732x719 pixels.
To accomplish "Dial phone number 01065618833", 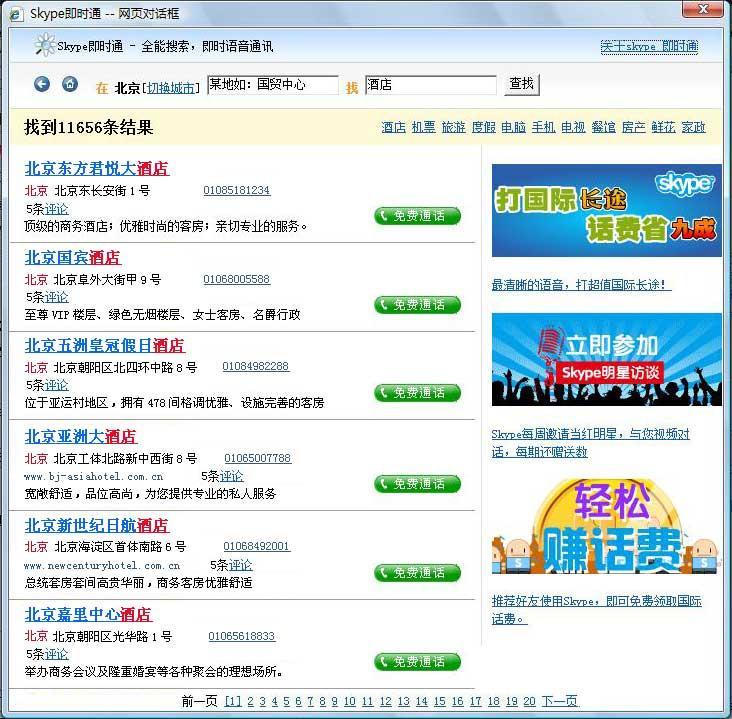I will pyautogui.click(x=242, y=636).
